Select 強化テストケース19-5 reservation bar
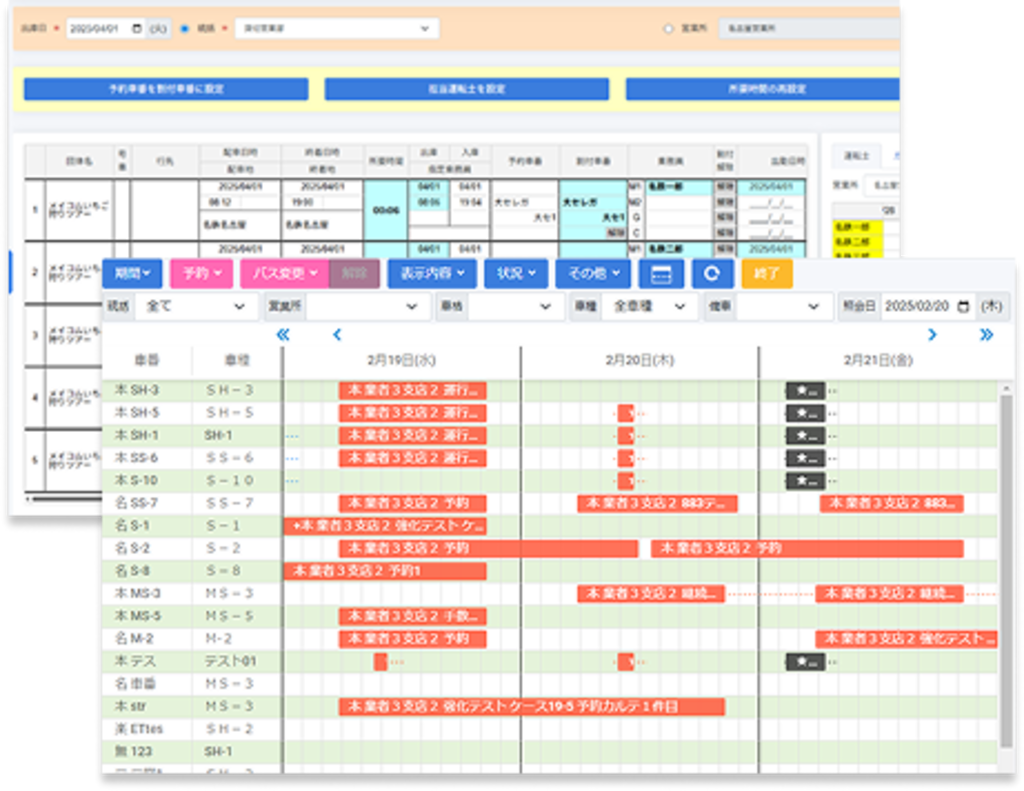Screen dimensions: 1024x791 531,707
